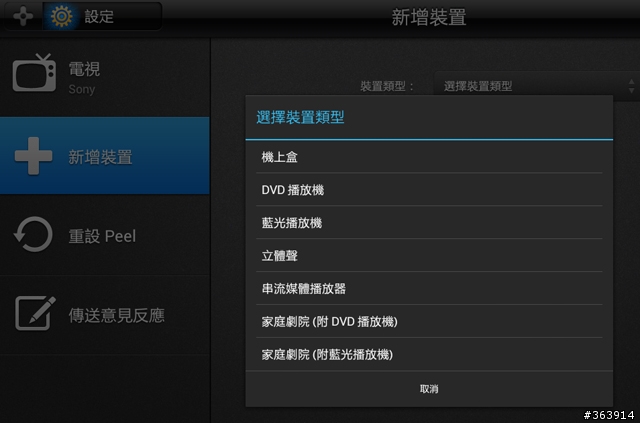Select 藍光播放機 device type
Screen dimensions: 640x423
[x=429, y=223]
